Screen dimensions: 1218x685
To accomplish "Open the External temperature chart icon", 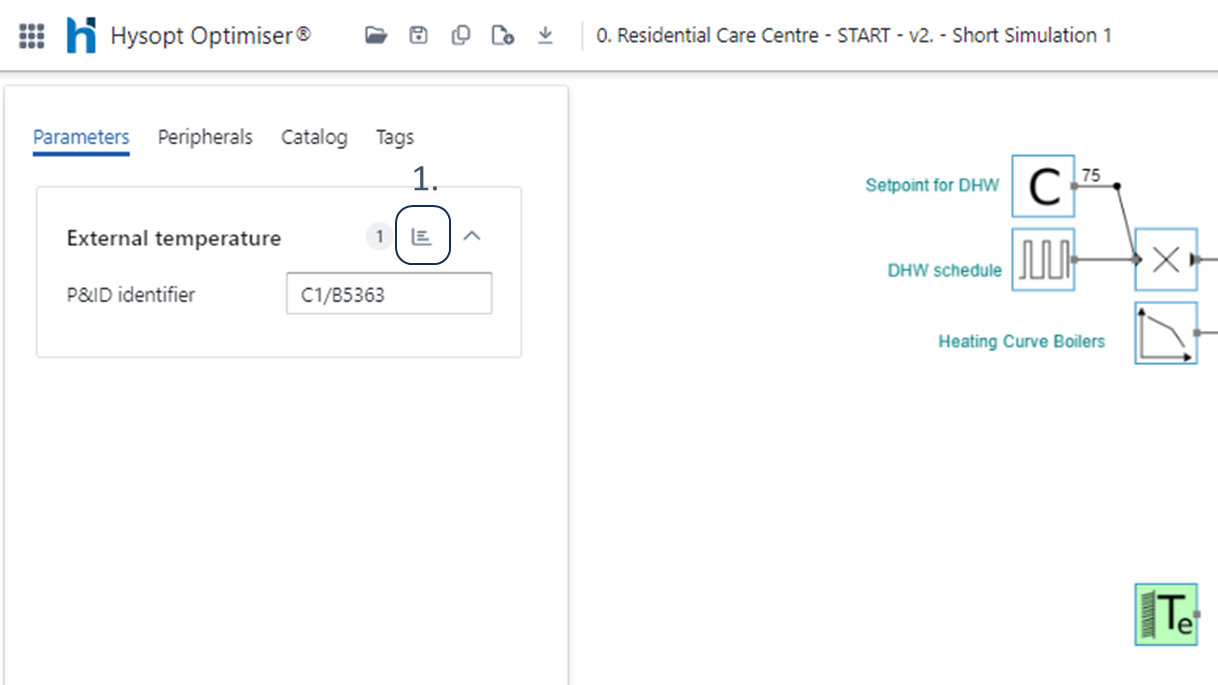I will pos(422,237).
